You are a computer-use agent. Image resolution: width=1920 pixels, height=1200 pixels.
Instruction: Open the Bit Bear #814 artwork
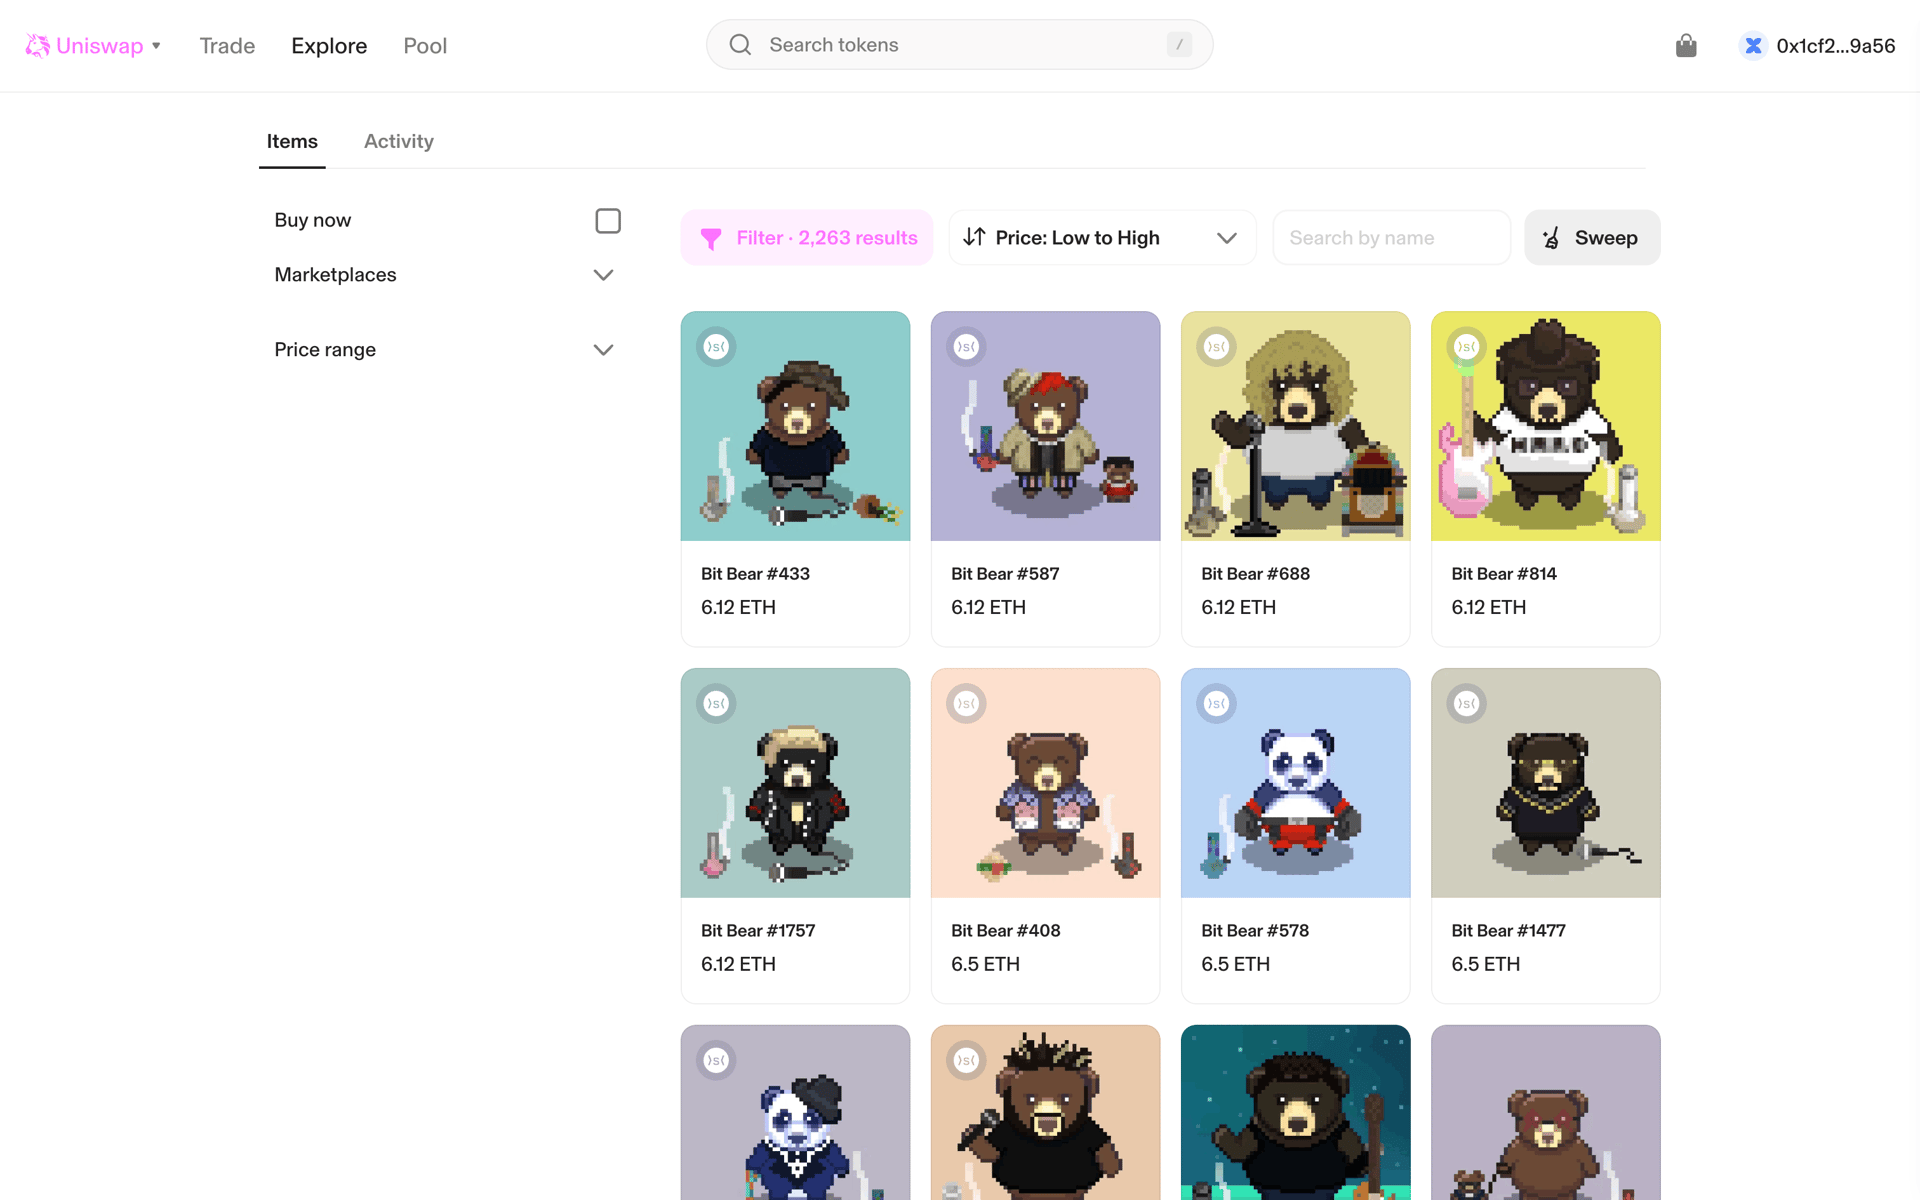1546,426
